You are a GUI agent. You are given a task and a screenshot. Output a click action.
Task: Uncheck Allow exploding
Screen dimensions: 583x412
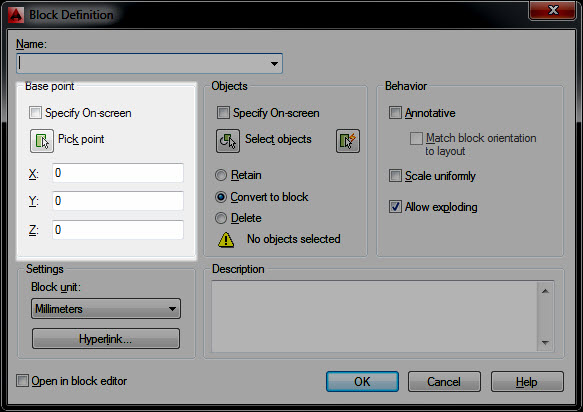point(395,206)
